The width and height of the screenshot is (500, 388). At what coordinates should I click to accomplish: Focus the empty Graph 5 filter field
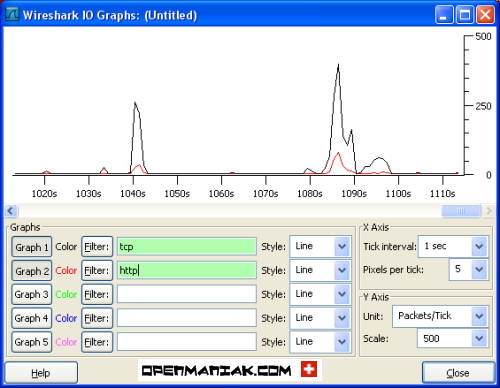click(187, 342)
